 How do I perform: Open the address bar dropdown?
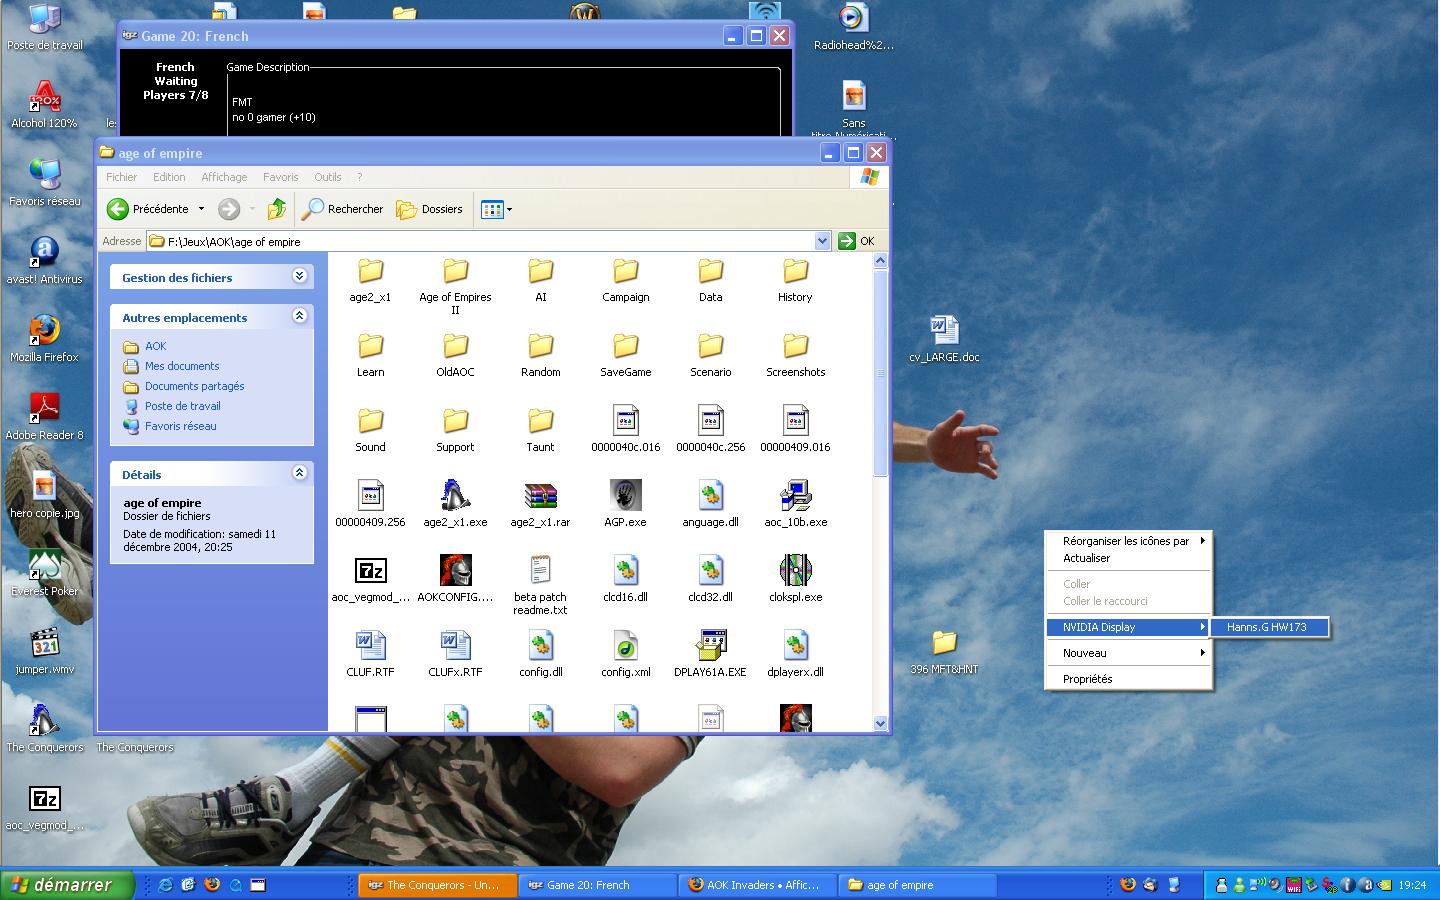click(822, 241)
